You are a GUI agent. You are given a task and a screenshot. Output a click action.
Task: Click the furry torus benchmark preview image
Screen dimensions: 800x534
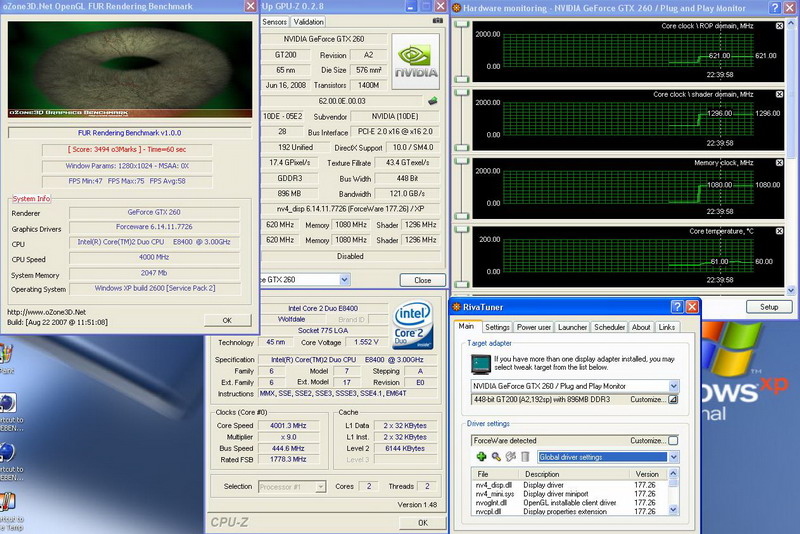(130, 69)
